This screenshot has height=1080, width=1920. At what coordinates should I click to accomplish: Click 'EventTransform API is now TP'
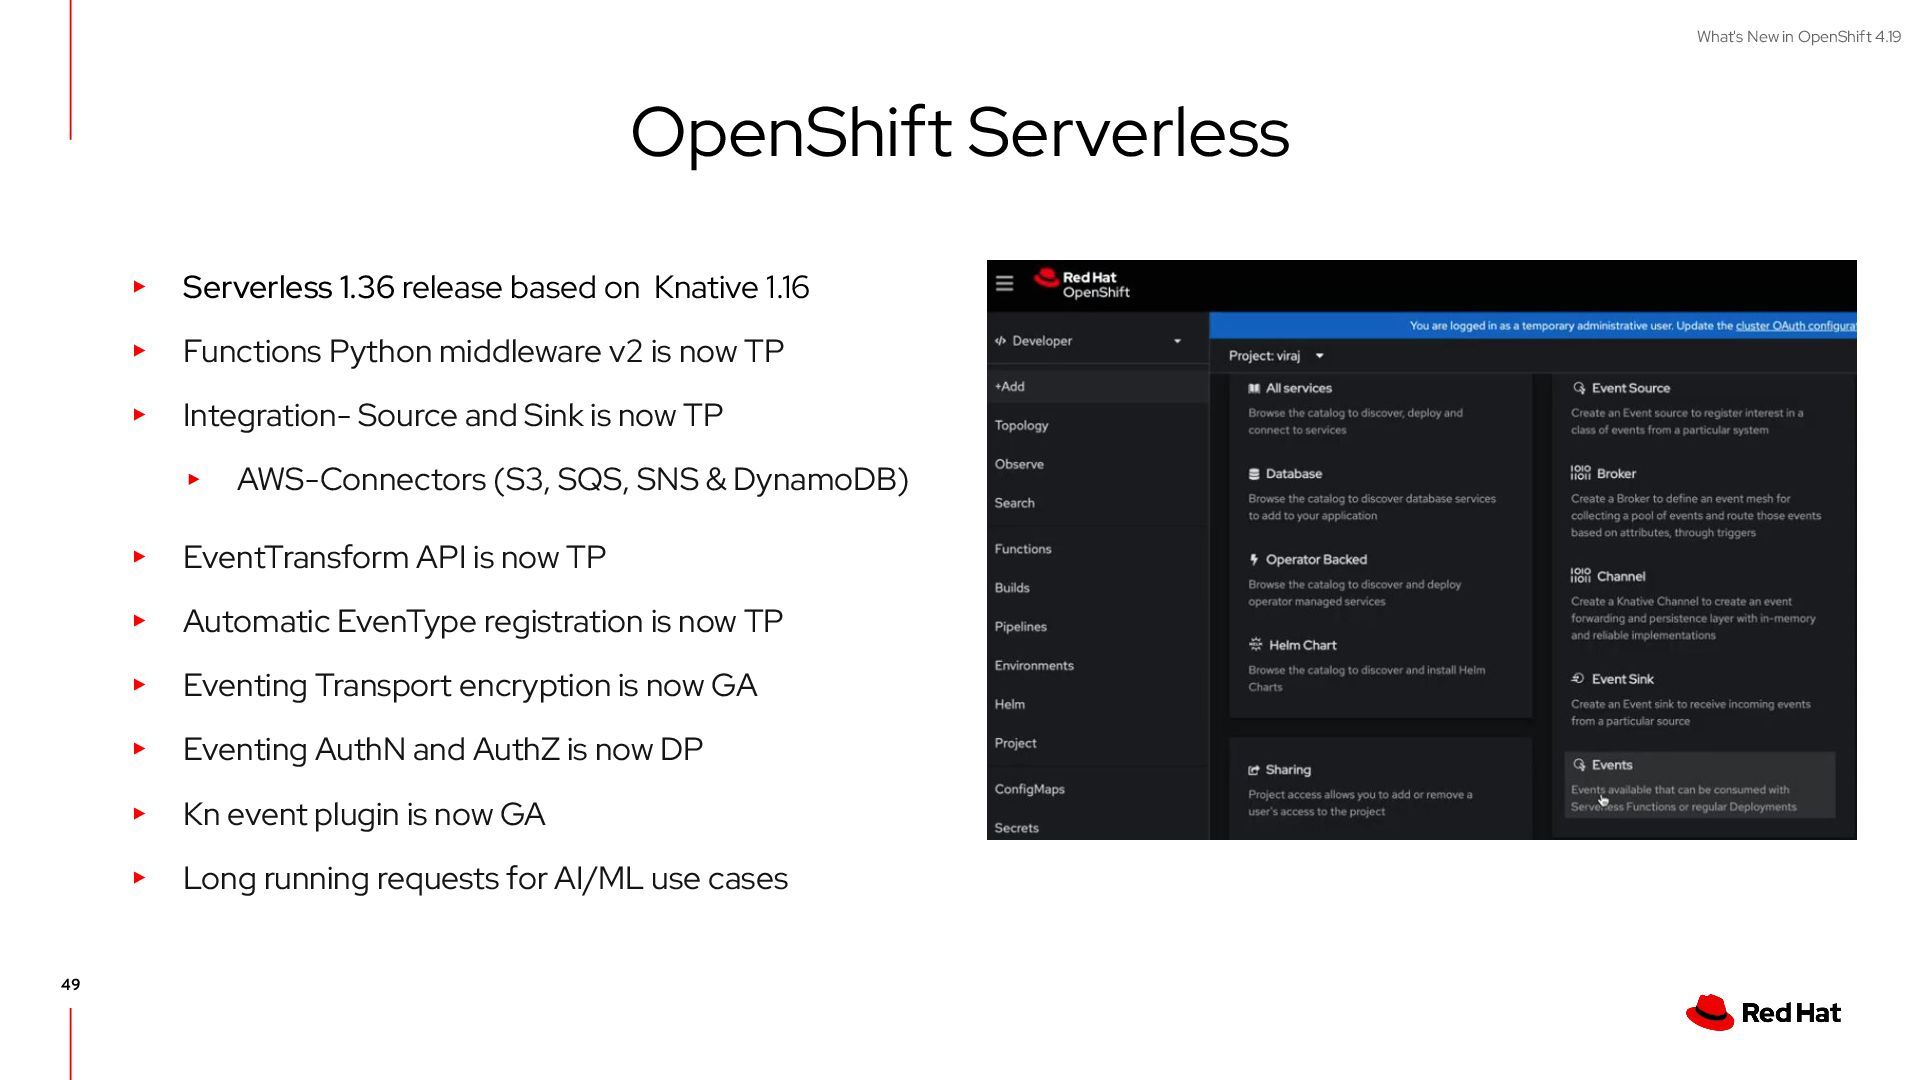tap(394, 557)
